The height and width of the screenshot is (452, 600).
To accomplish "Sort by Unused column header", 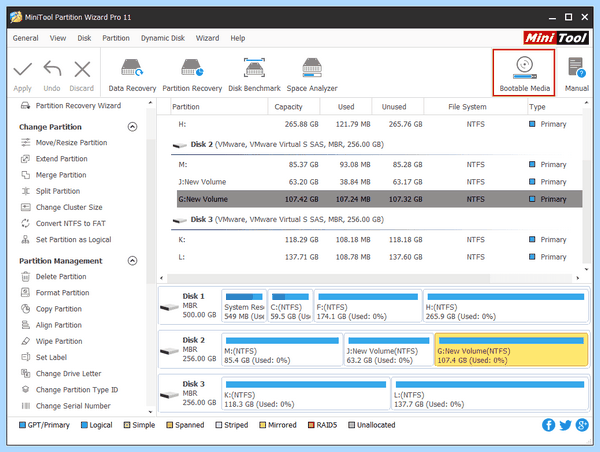I will click(398, 107).
